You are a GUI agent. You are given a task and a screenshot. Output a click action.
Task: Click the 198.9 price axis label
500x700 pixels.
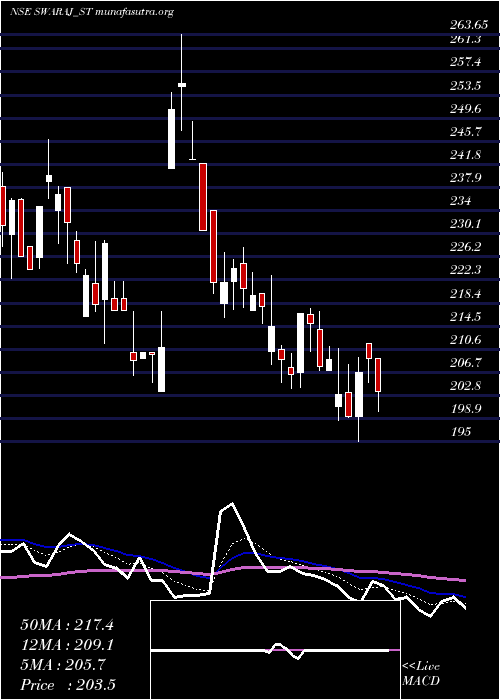click(465, 409)
